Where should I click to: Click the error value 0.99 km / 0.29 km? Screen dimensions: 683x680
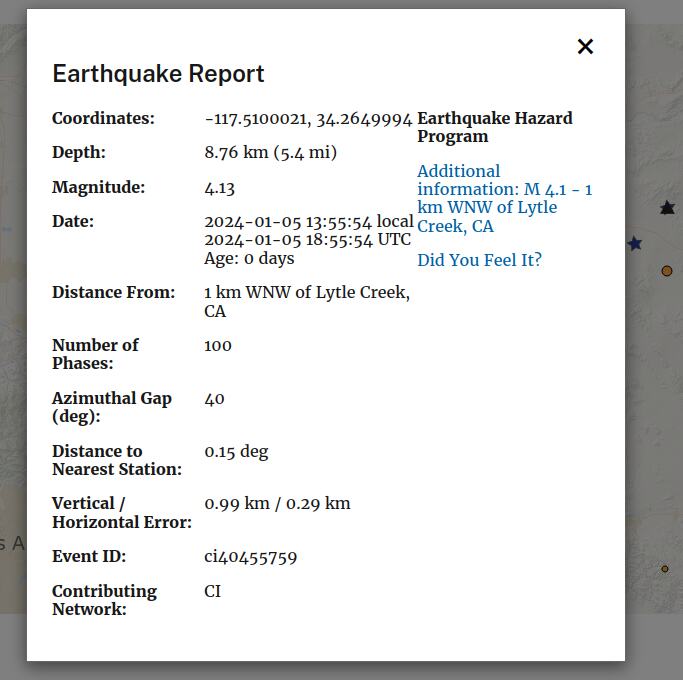click(277, 504)
